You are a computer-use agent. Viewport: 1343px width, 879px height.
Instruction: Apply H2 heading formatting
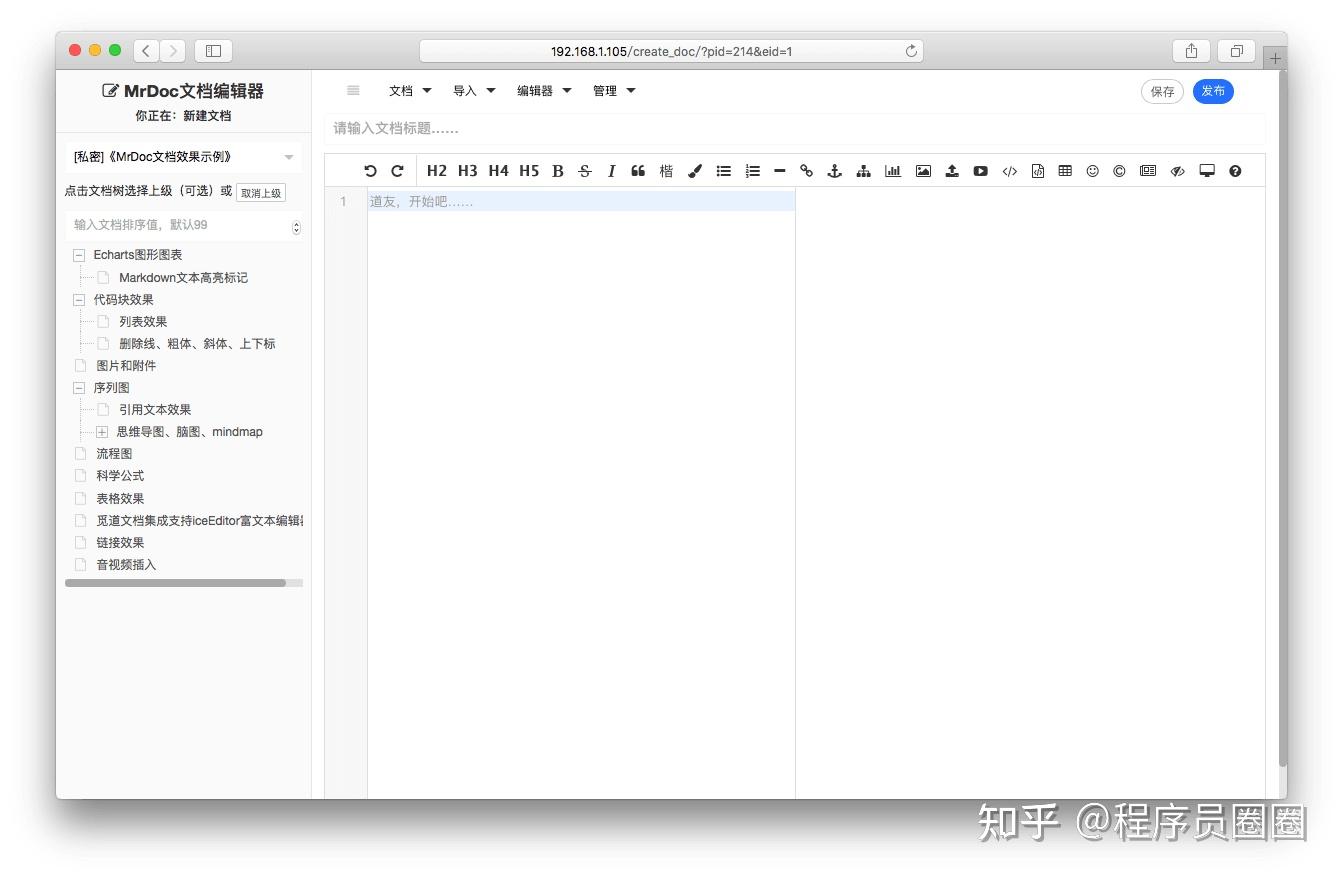[x=436, y=171]
